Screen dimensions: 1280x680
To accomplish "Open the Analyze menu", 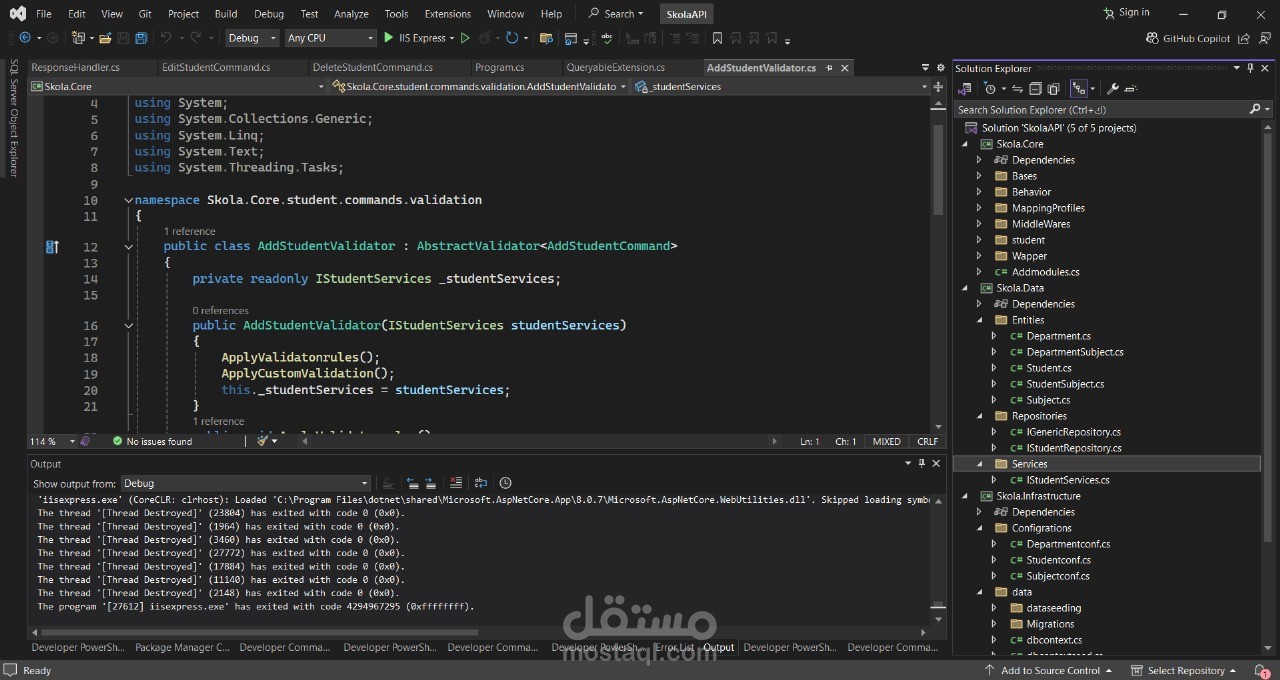I will [x=351, y=14].
